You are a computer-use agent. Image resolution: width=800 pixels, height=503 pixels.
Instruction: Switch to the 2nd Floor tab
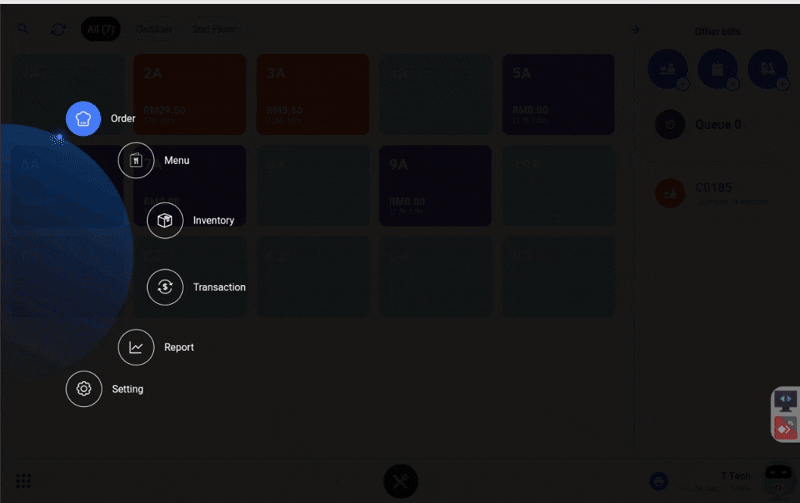pyautogui.click(x=214, y=29)
